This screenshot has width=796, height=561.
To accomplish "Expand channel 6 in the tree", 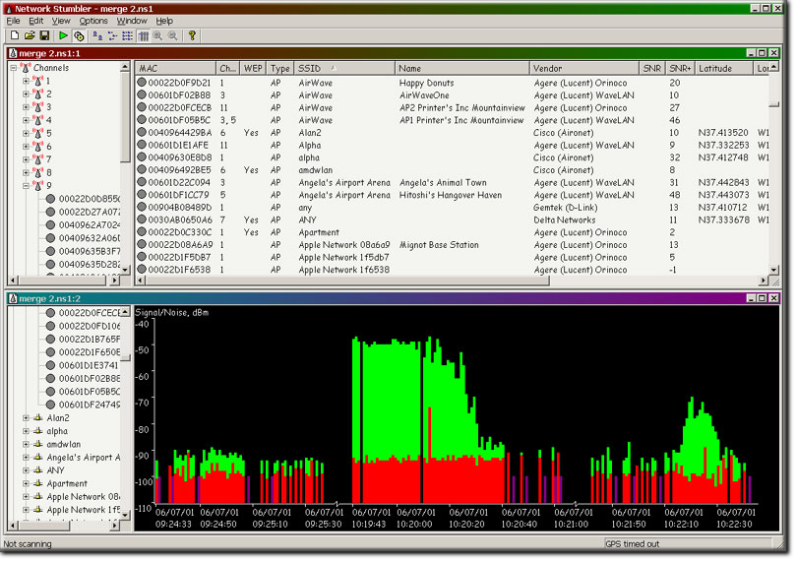I will click(26, 146).
